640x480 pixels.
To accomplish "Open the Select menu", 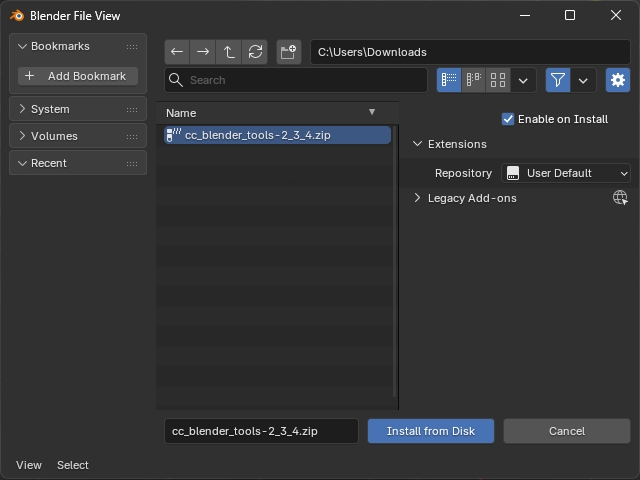I will [73, 465].
